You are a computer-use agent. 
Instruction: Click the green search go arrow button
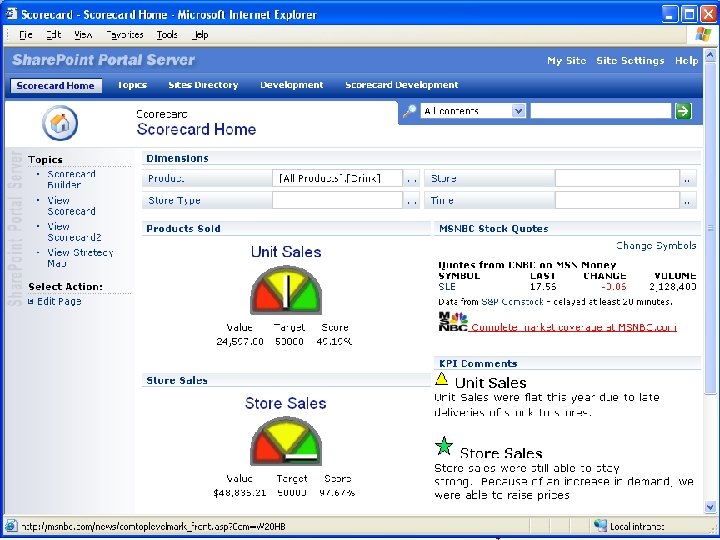(683, 111)
